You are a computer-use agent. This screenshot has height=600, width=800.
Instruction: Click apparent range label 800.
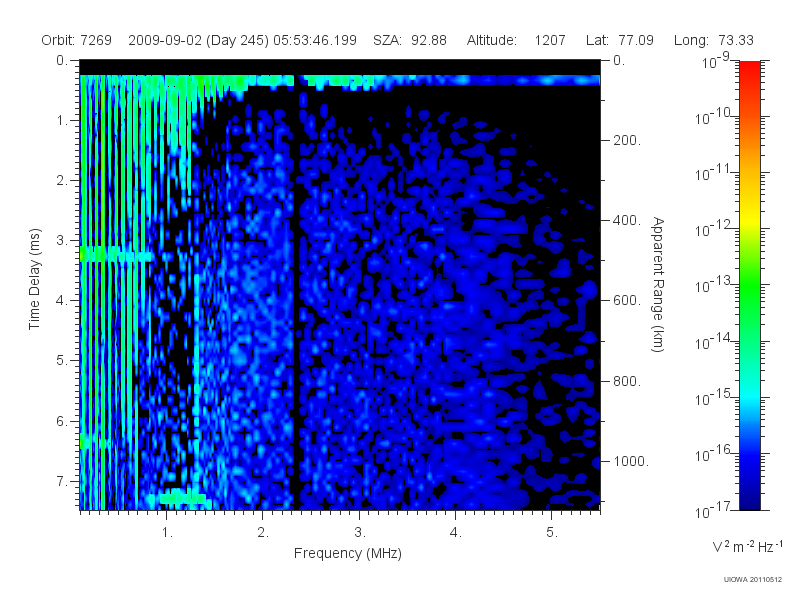coord(627,381)
